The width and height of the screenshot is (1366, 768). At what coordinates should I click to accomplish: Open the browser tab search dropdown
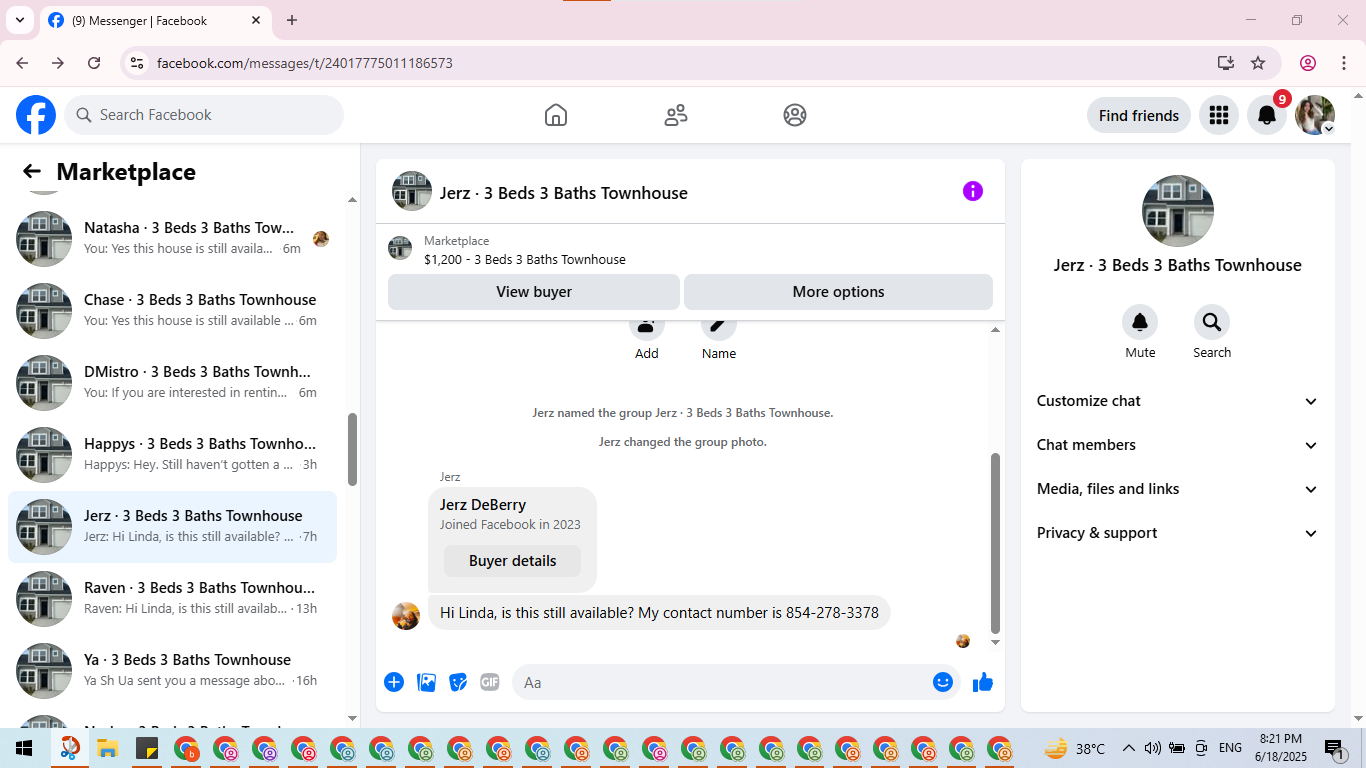(19, 20)
